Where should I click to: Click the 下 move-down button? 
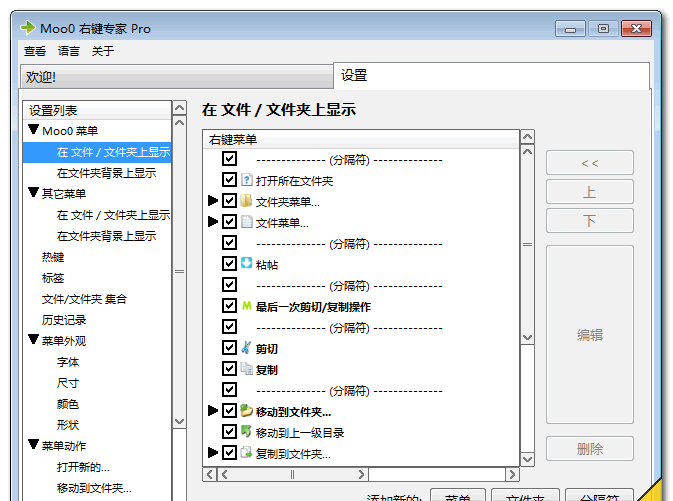coord(590,221)
